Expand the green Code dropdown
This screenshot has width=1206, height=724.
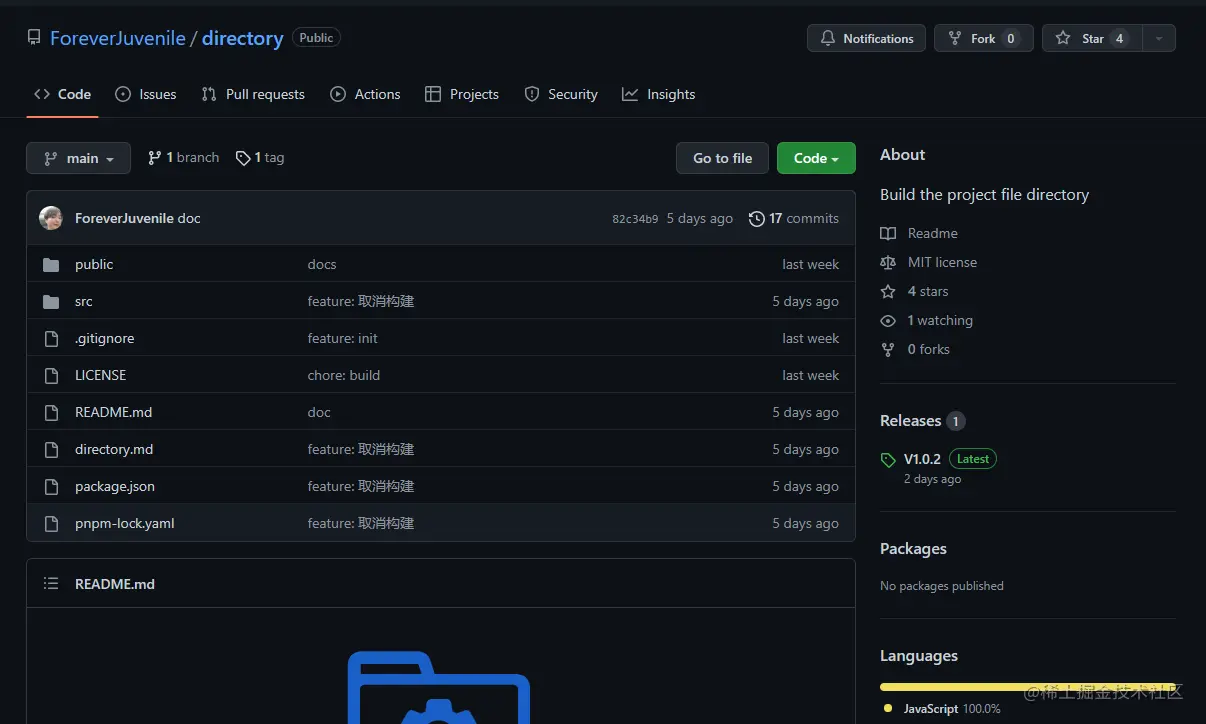pyautogui.click(x=816, y=158)
